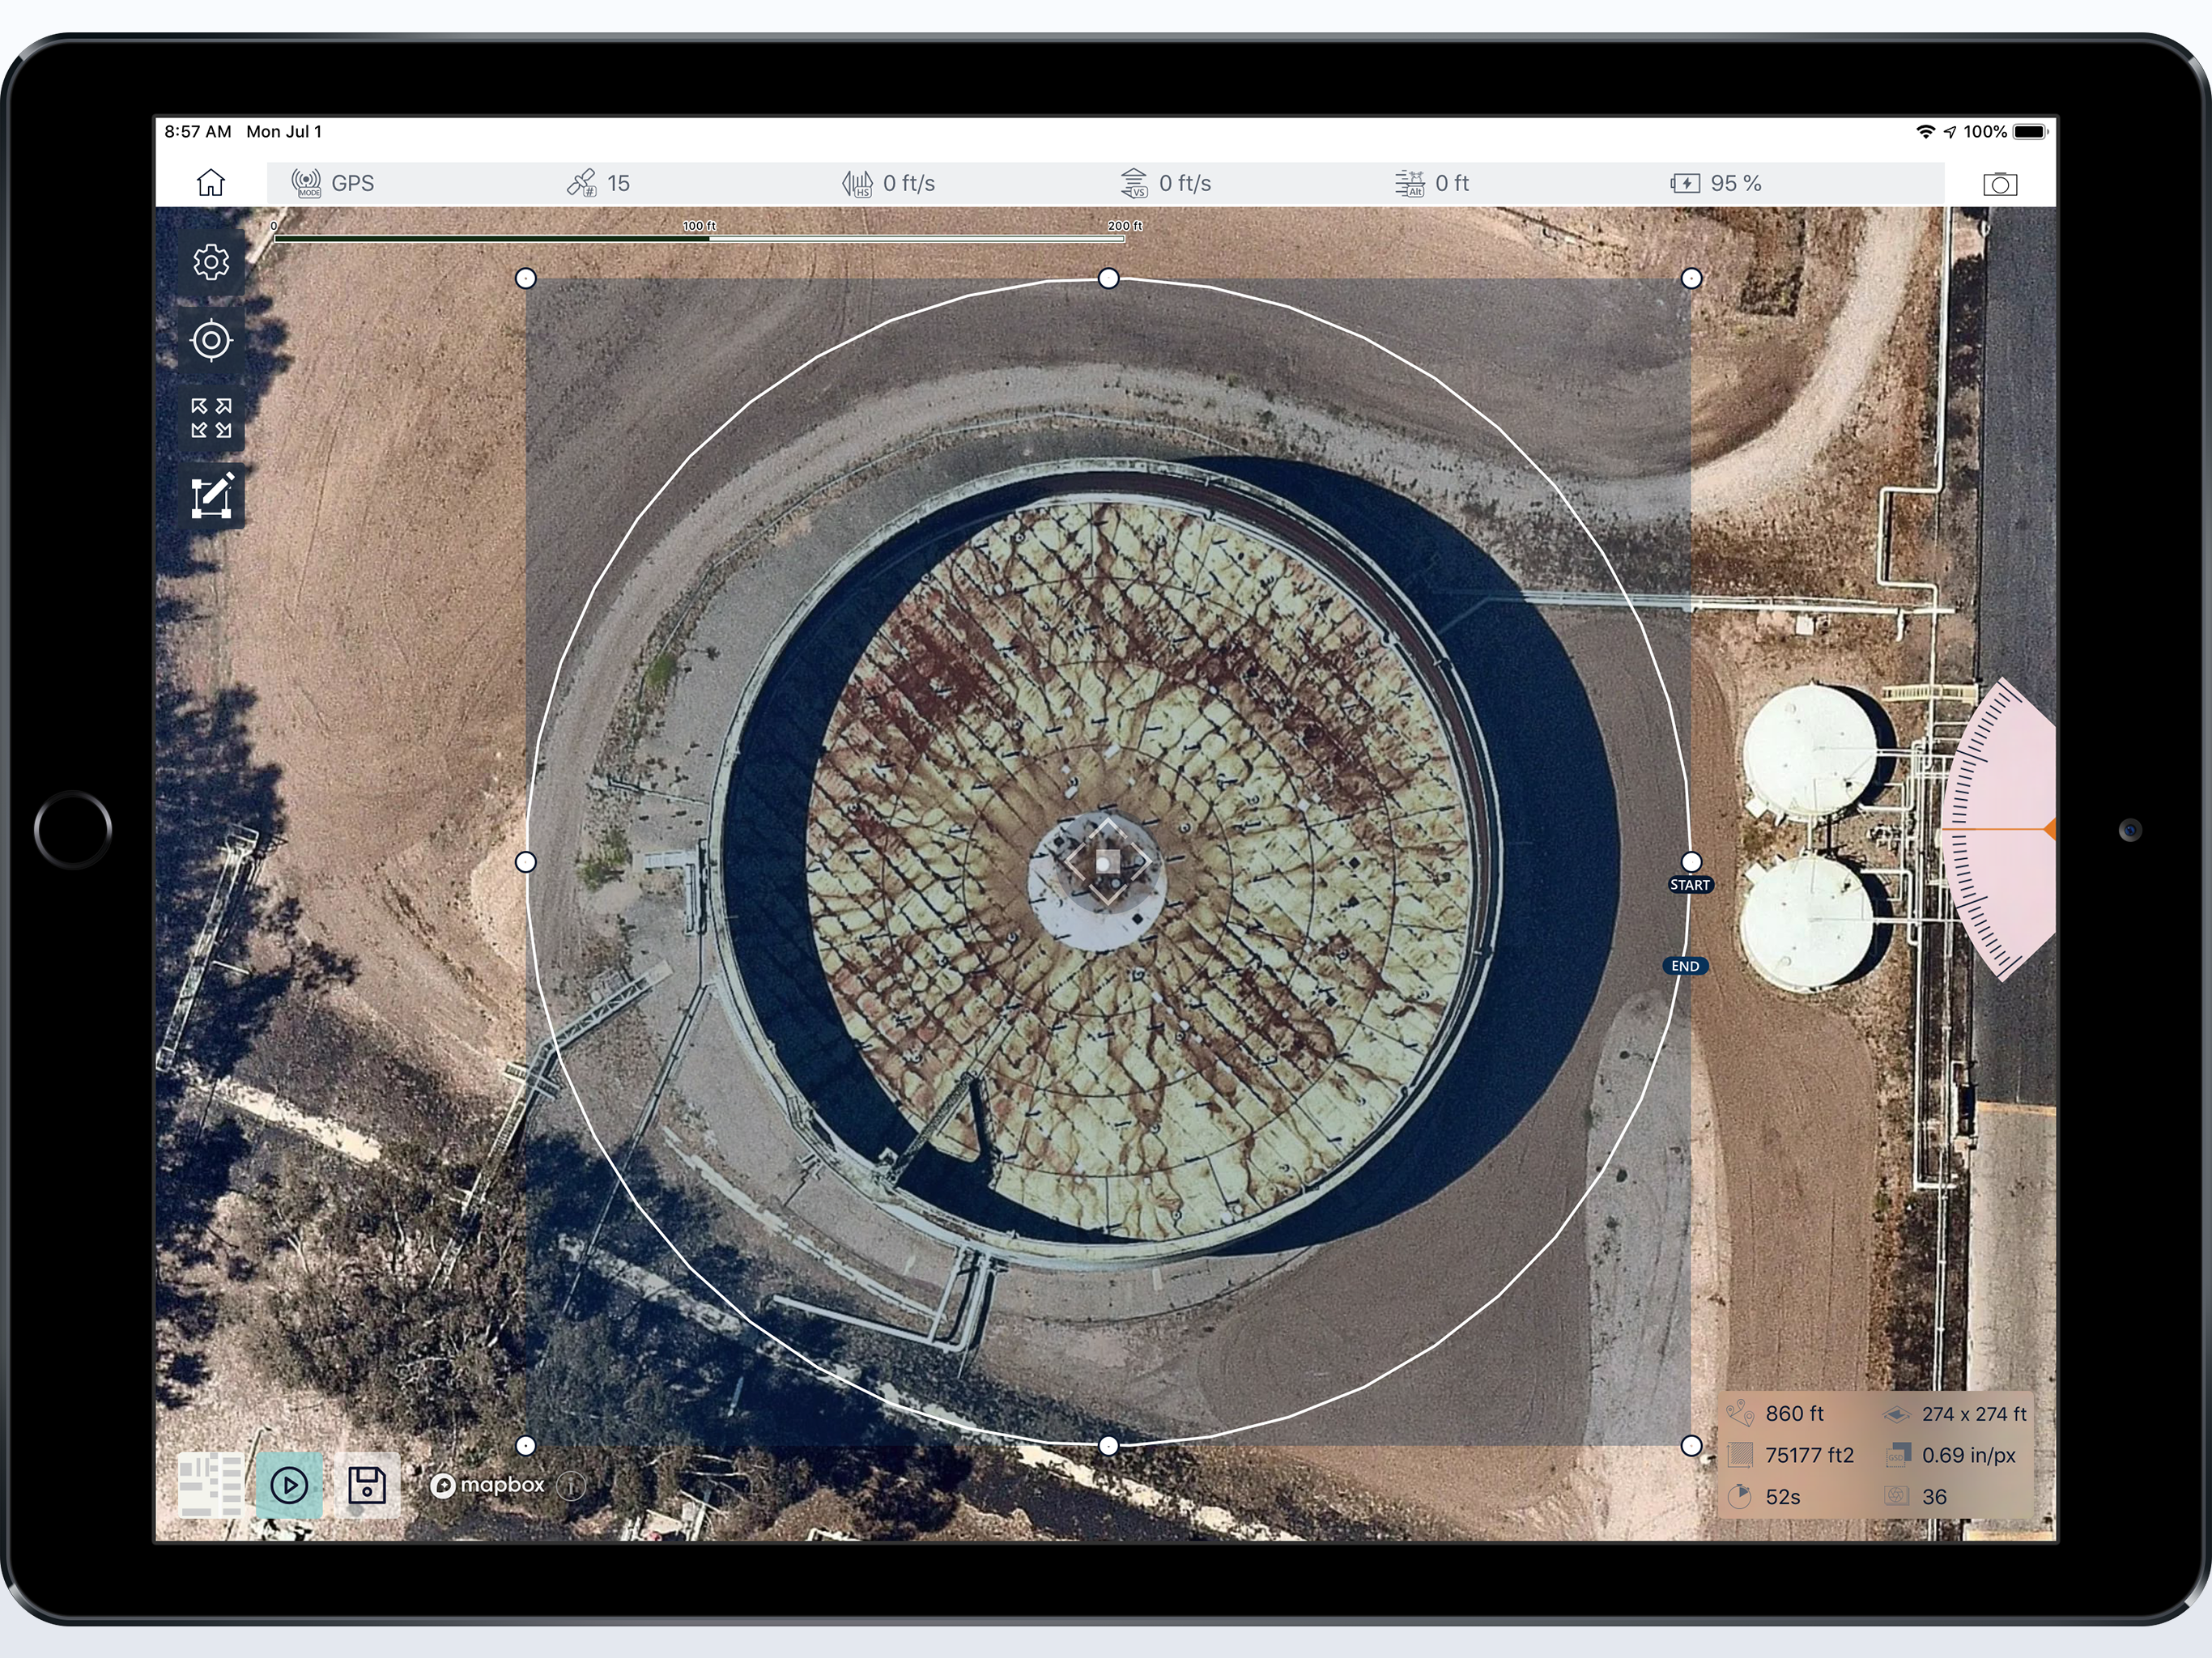Center map on drone location target
The image size is (2212, 1658).
[211, 340]
